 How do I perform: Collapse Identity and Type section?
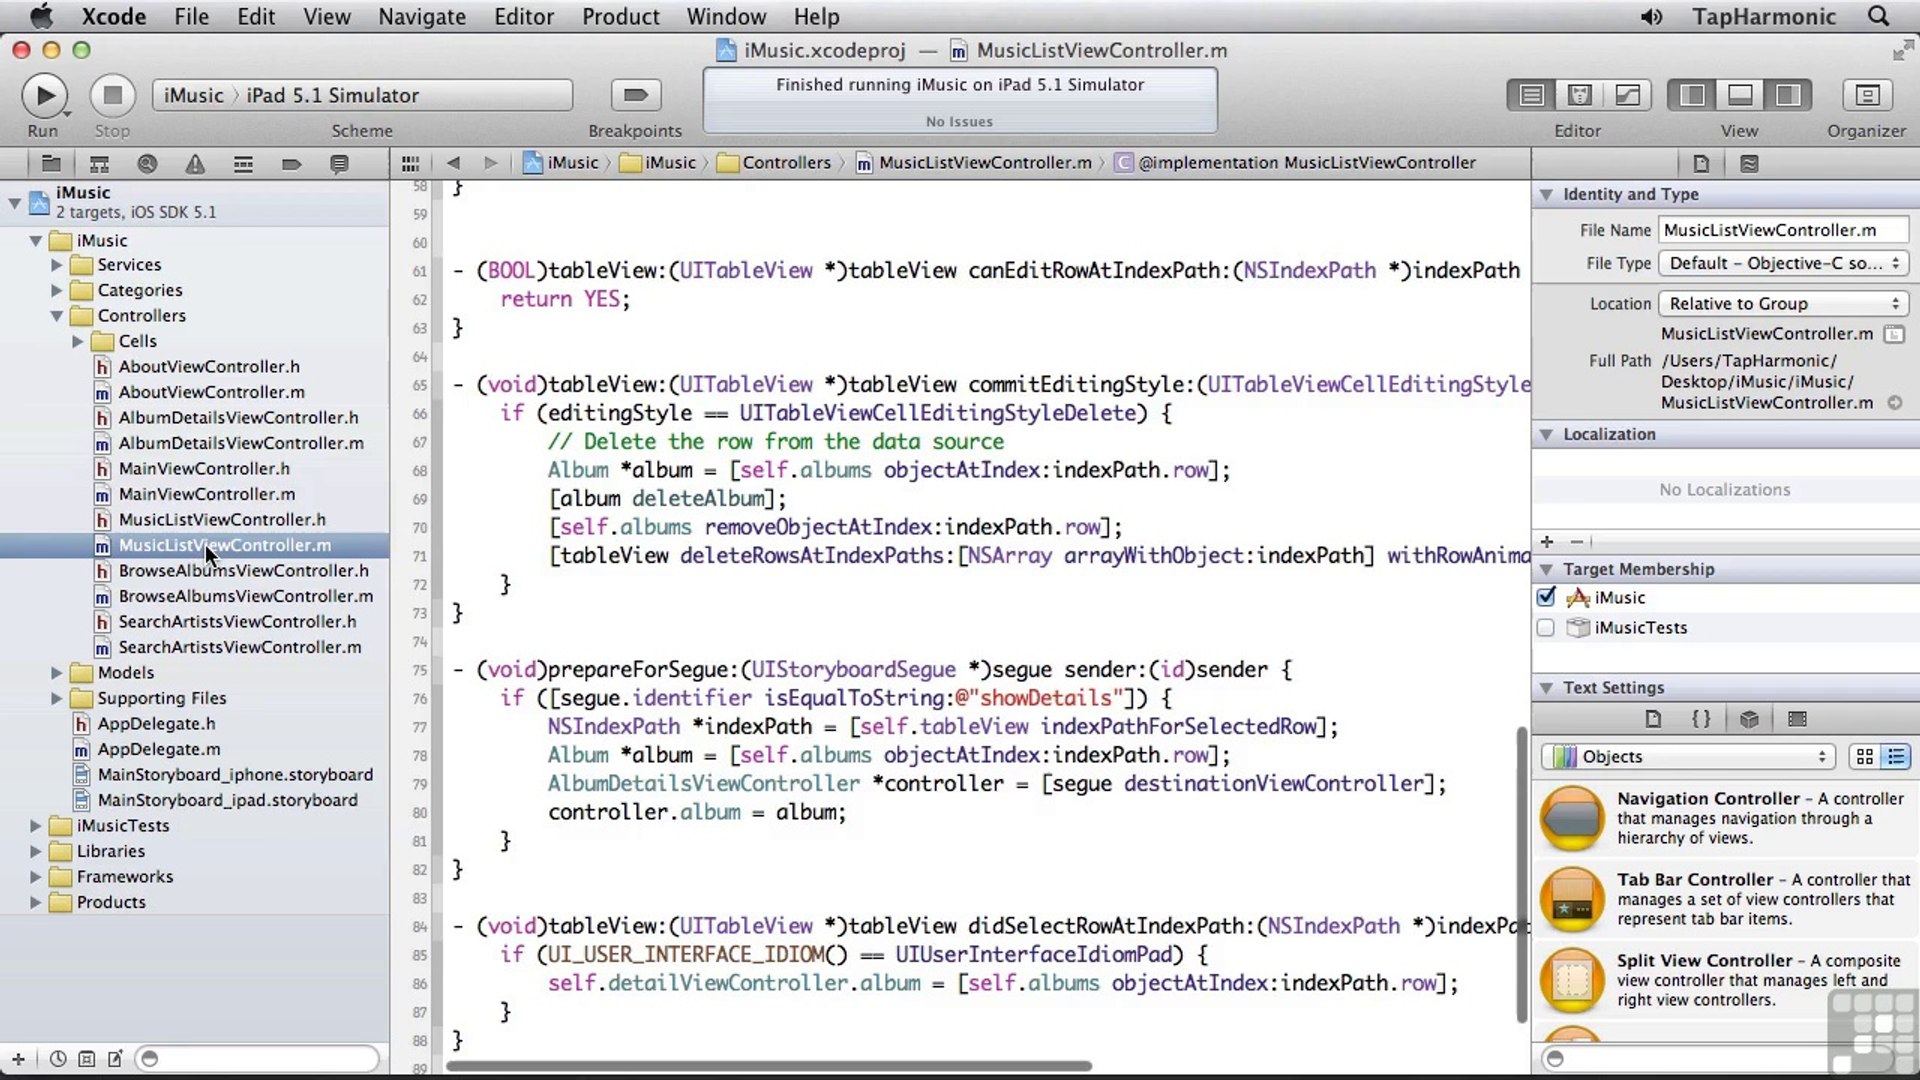[x=1546, y=194]
